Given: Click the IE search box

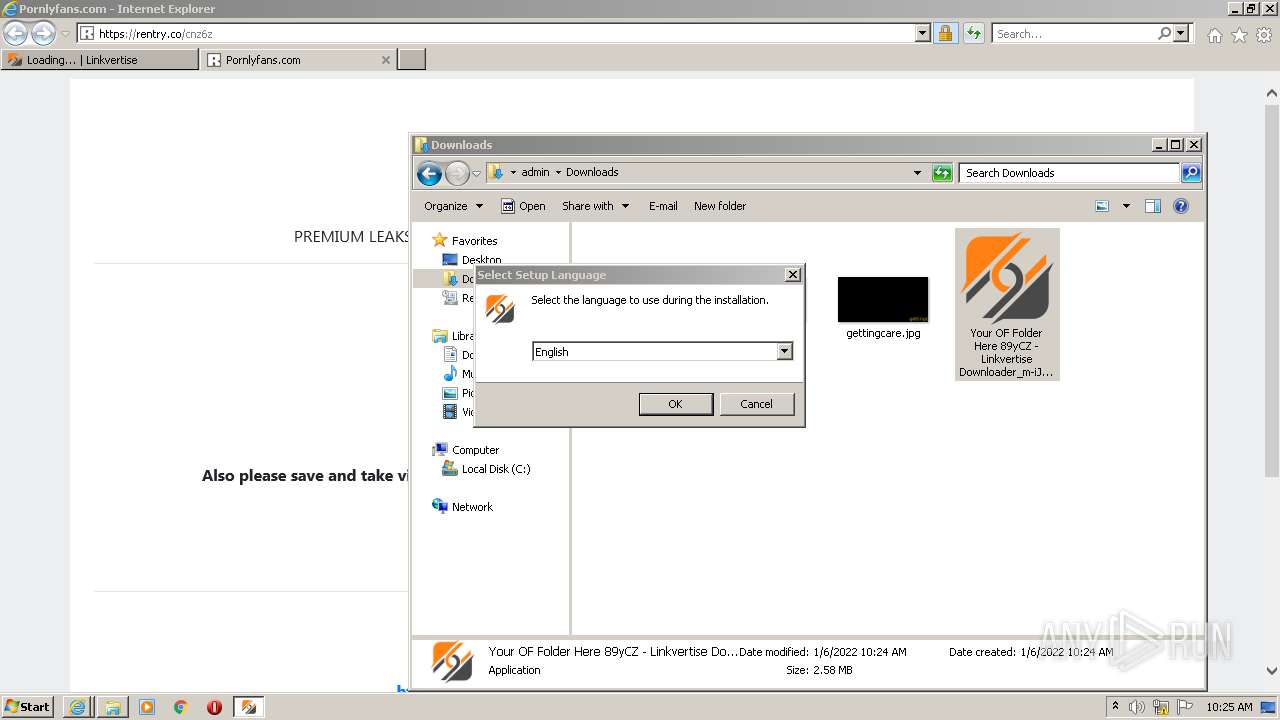Looking at the screenshot, I should click(x=1075, y=33).
